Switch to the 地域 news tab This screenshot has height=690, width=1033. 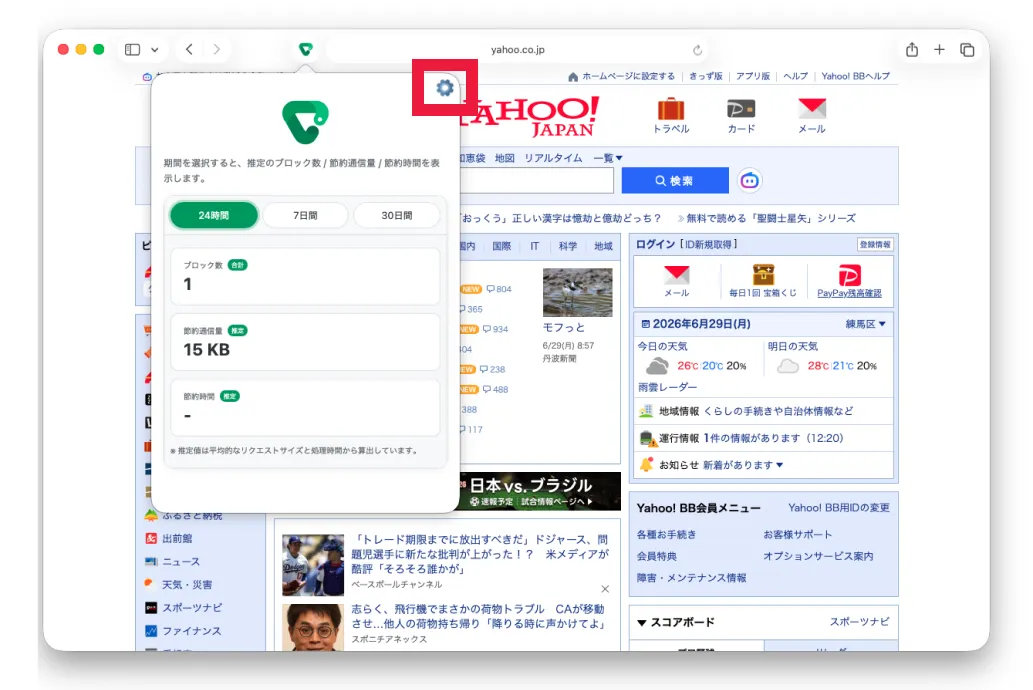click(603, 246)
